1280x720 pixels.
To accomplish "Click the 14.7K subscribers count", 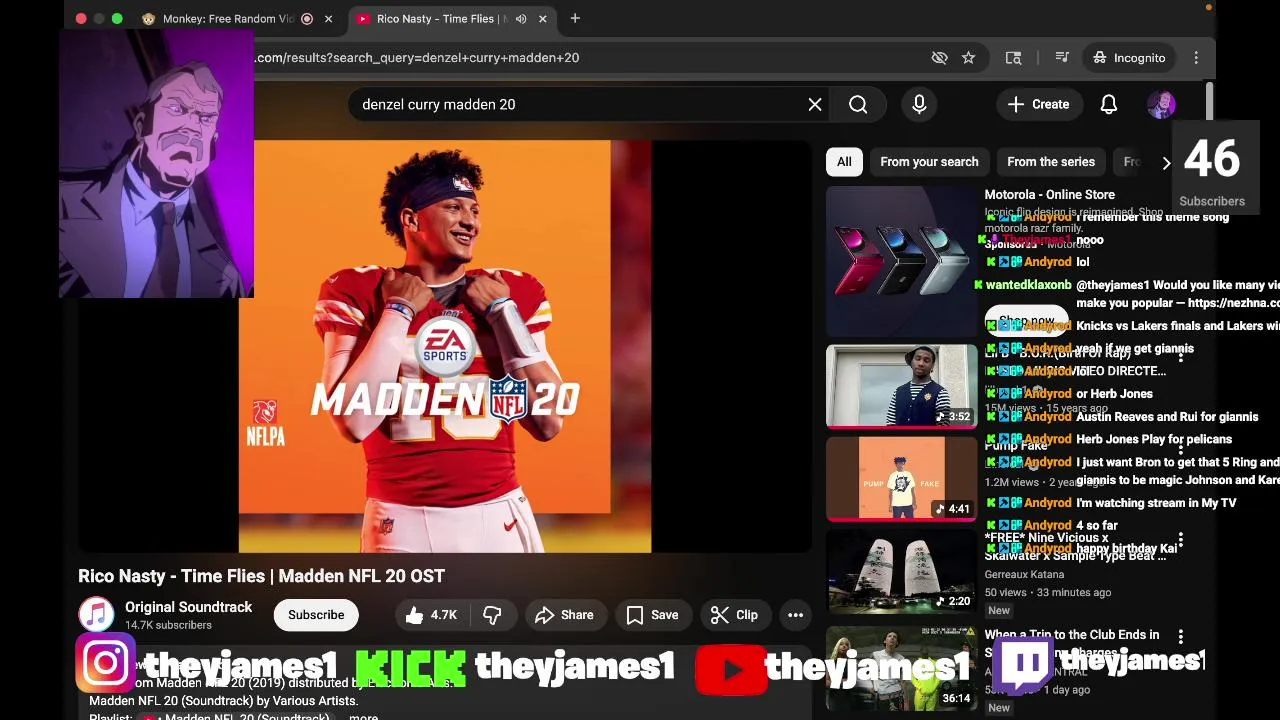I will coord(168,626).
